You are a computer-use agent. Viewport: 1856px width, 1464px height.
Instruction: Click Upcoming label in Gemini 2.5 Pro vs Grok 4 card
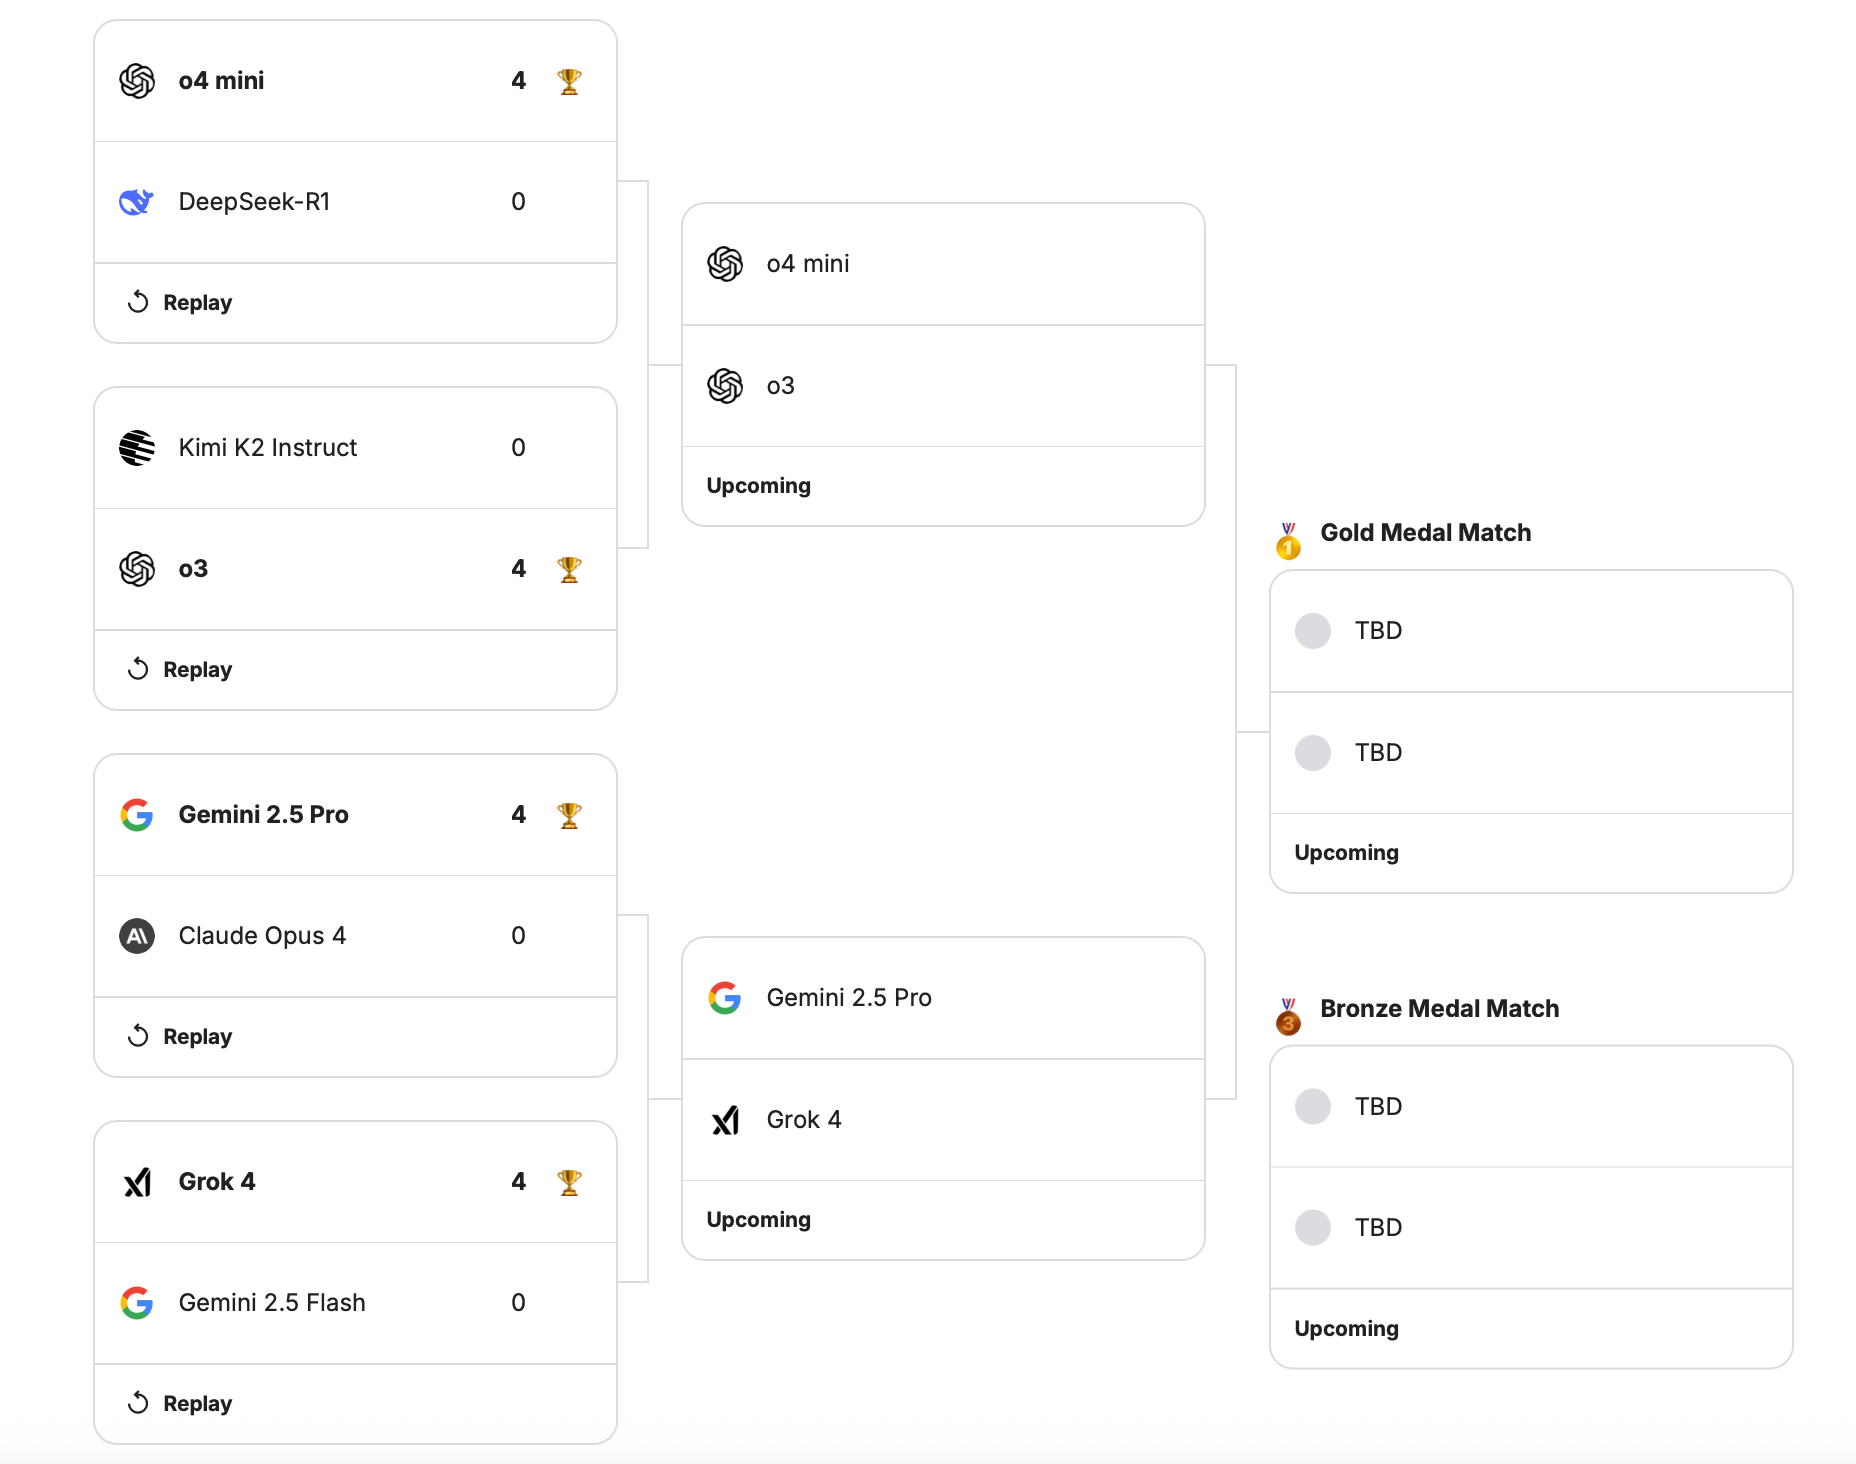point(759,1220)
